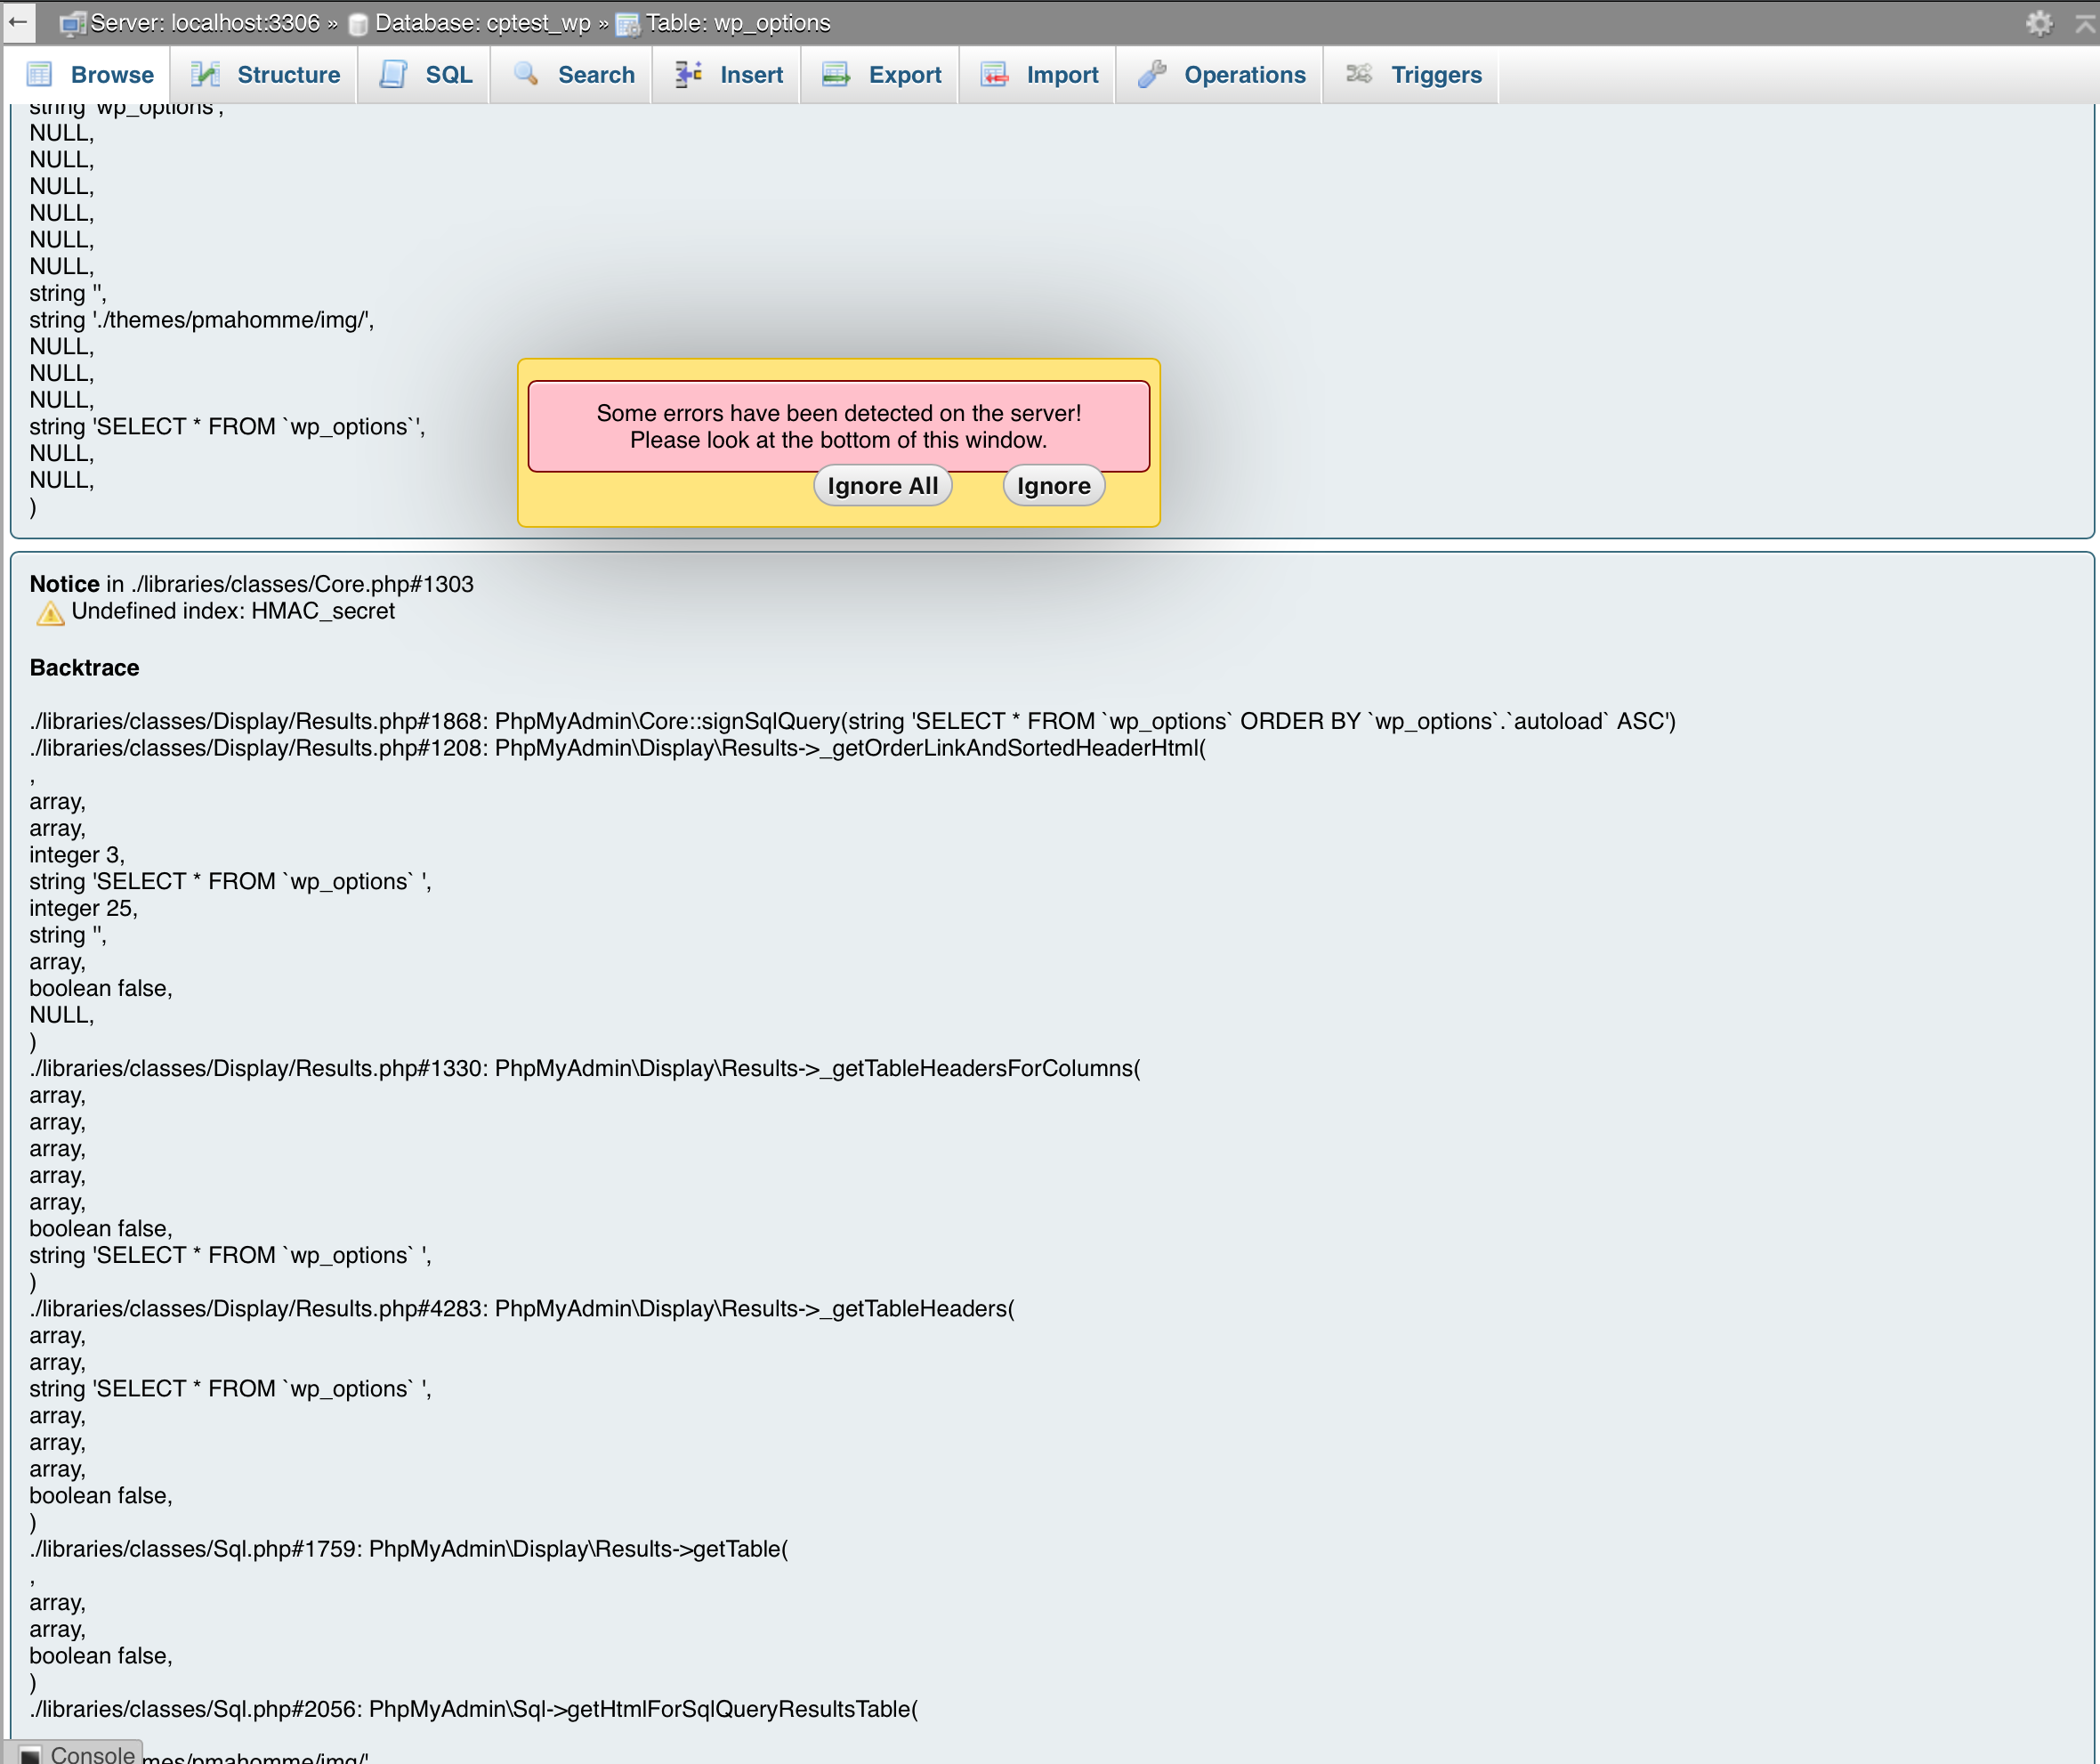
Task: Click the table icon next to wp_options
Action: [x=628, y=22]
